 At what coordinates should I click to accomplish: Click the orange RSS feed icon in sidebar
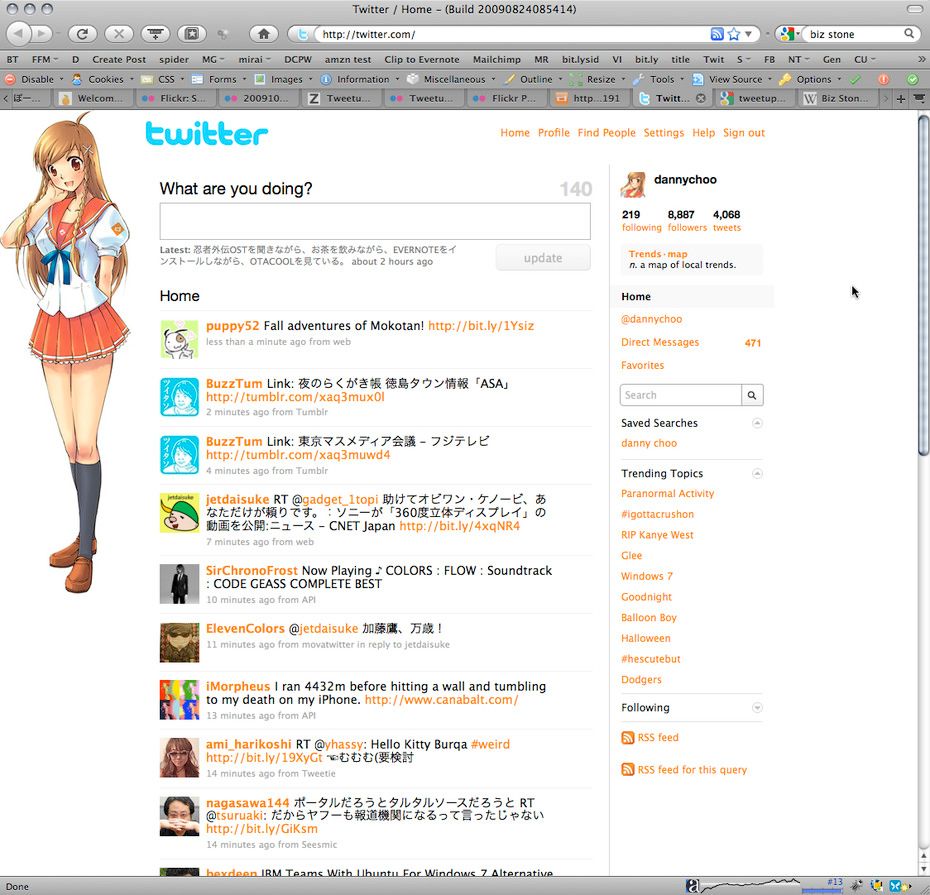[628, 738]
